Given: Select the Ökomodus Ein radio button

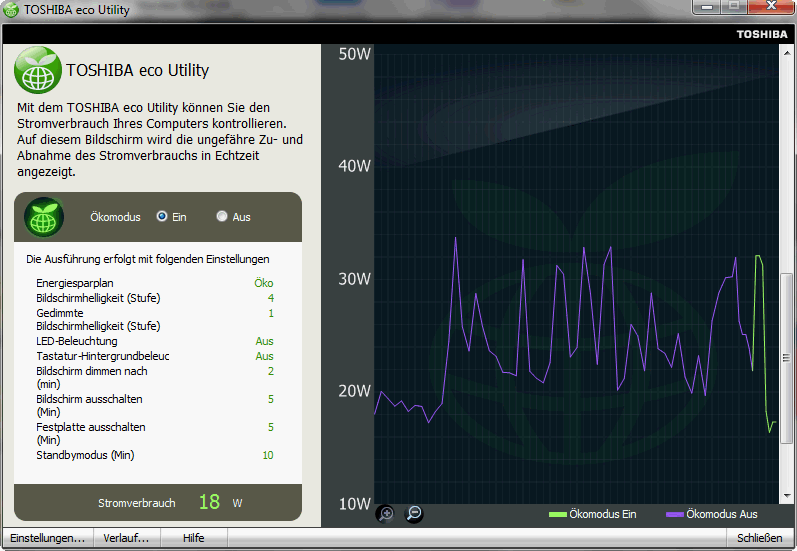Looking at the screenshot, I should (x=162, y=216).
